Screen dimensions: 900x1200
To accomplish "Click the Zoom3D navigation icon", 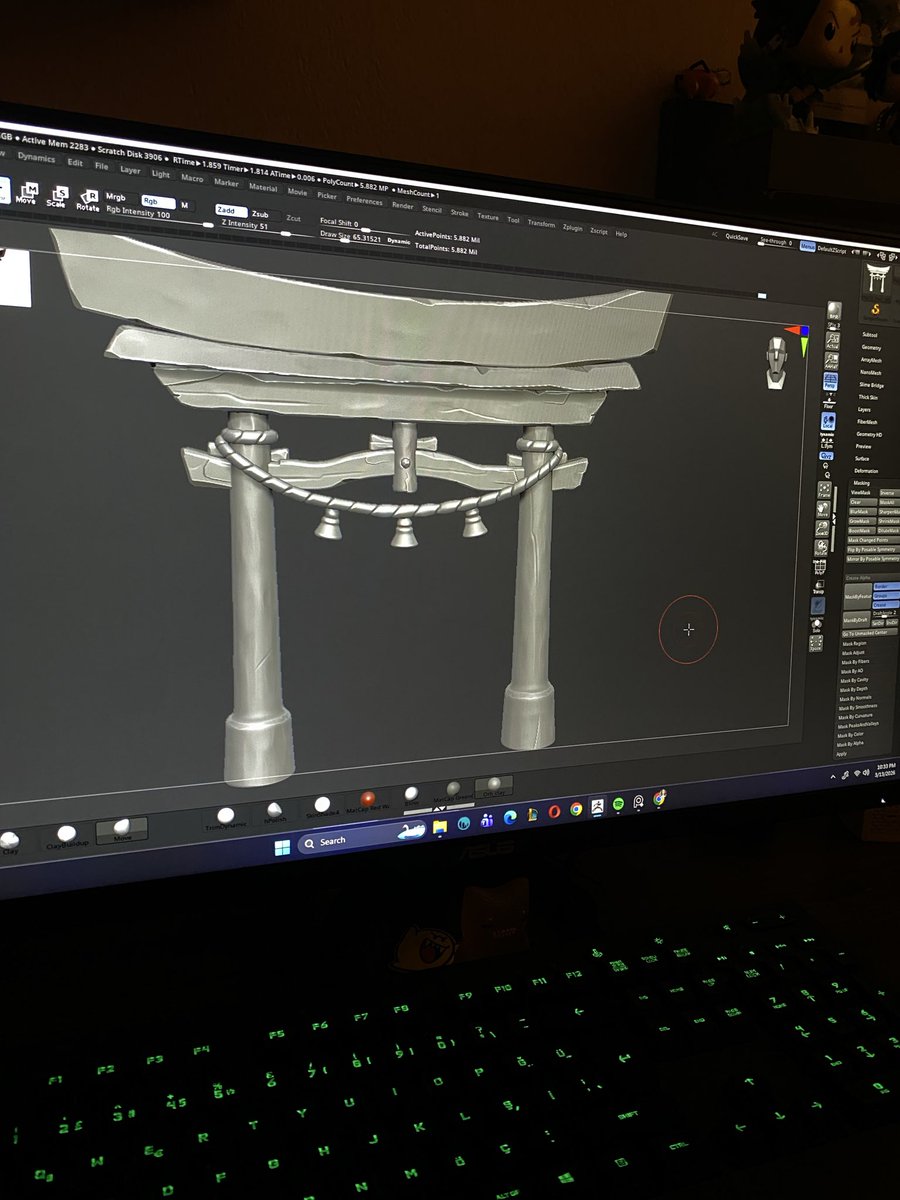I will pyautogui.click(x=821, y=530).
